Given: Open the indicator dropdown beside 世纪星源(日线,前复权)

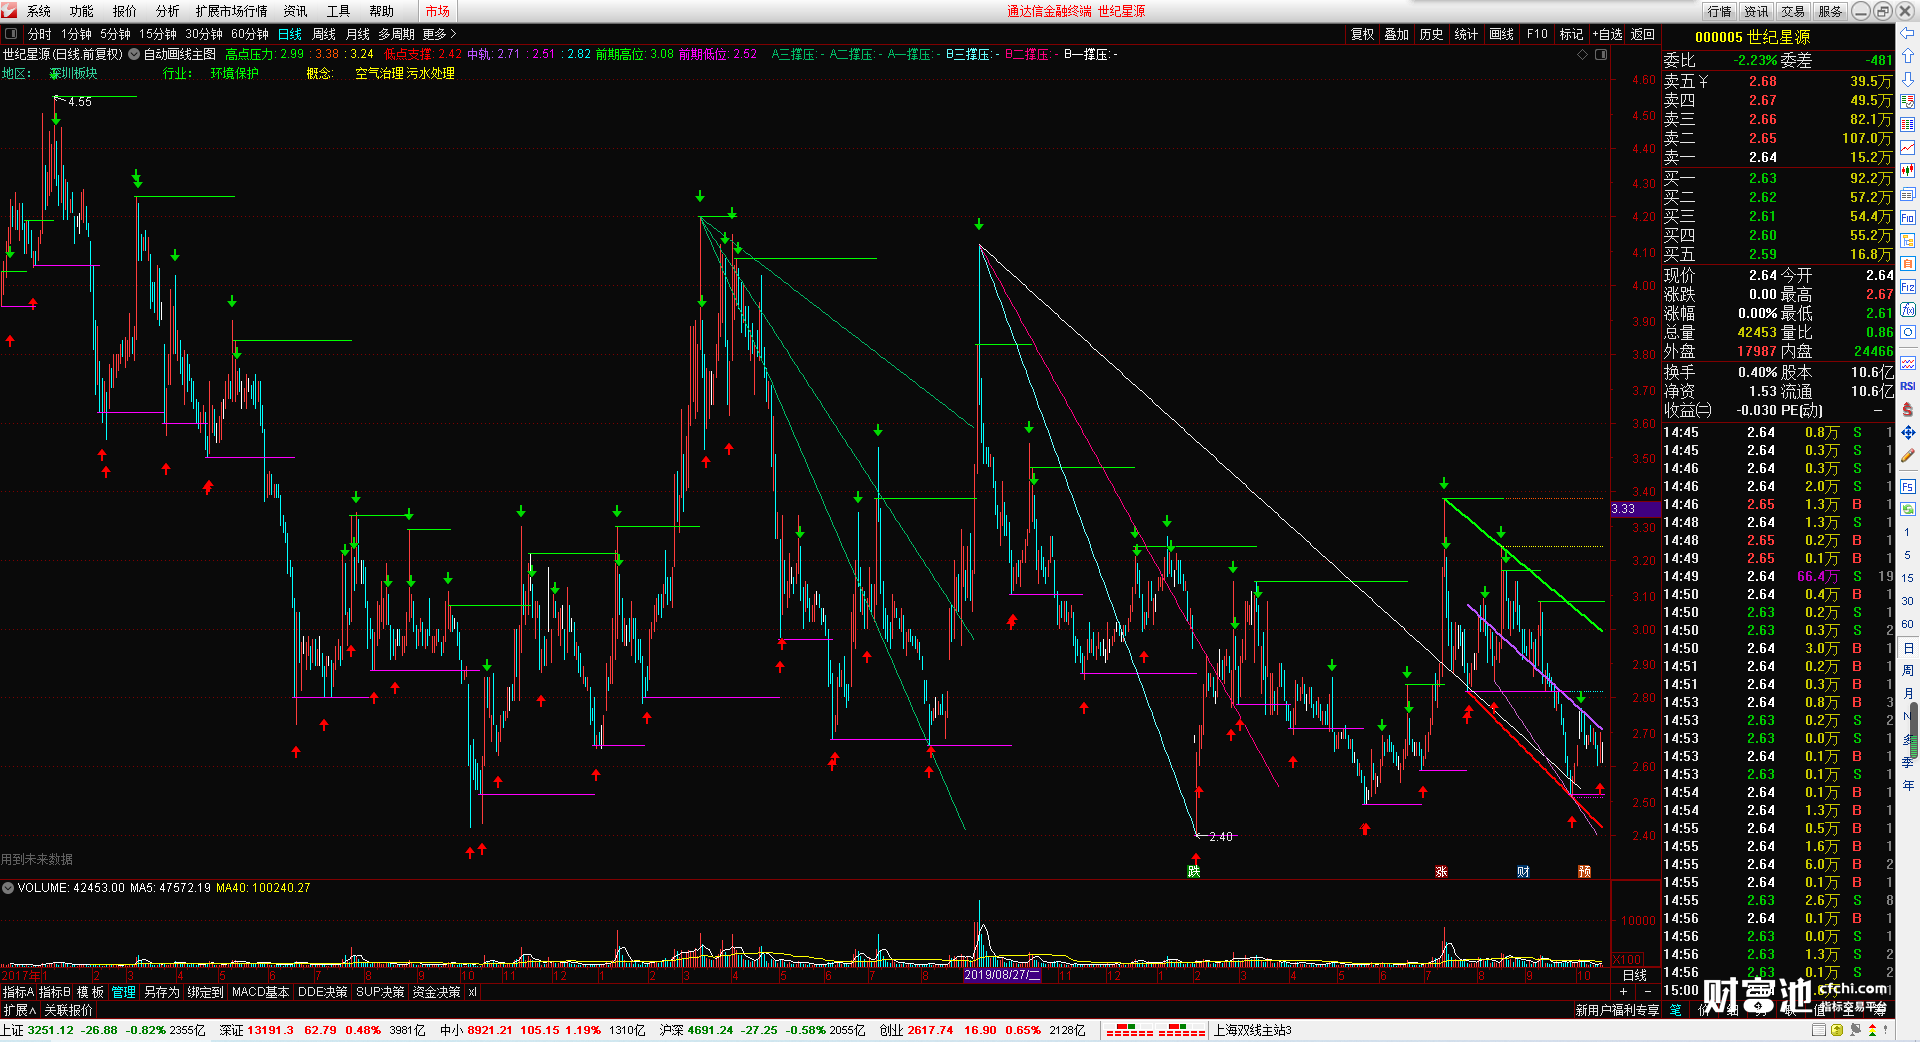Looking at the screenshot, I should [134, 54].
